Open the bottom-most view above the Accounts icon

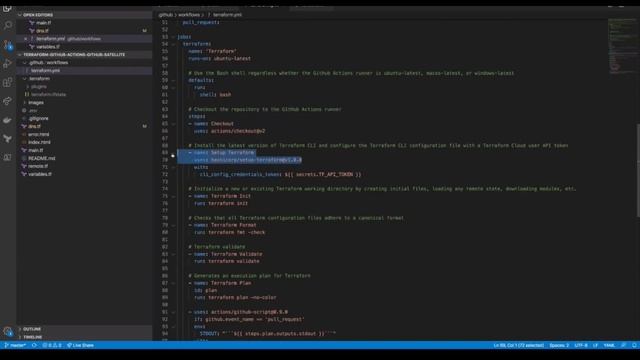click(8, 158)
